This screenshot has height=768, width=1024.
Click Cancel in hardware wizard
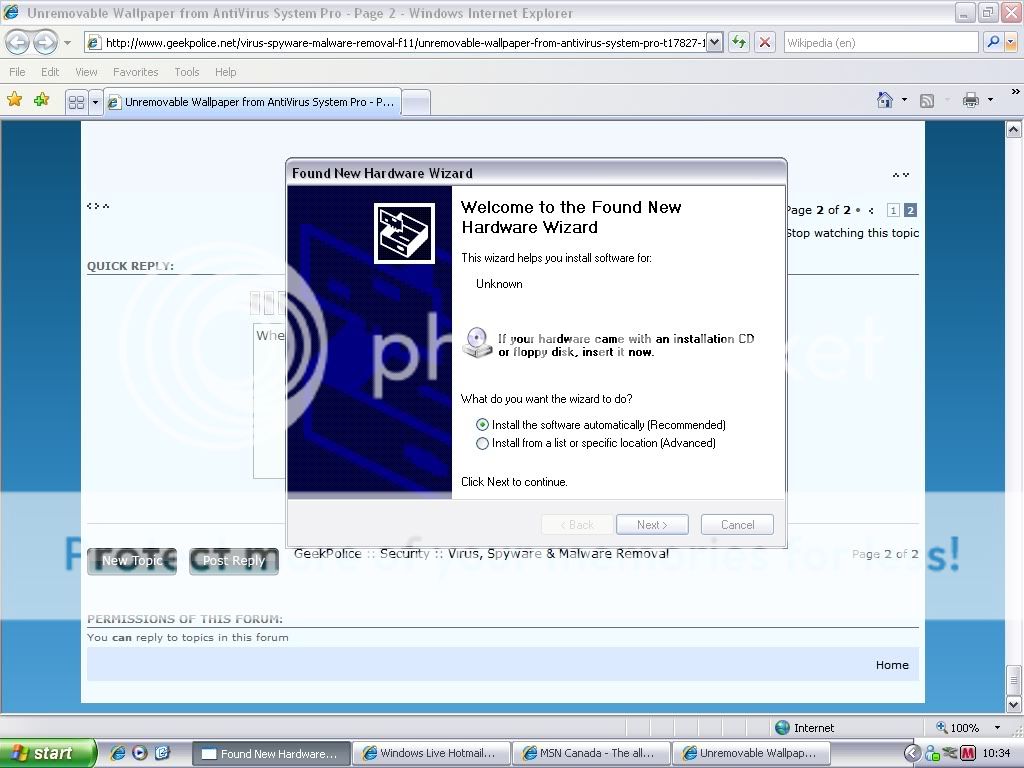(737, 524)
